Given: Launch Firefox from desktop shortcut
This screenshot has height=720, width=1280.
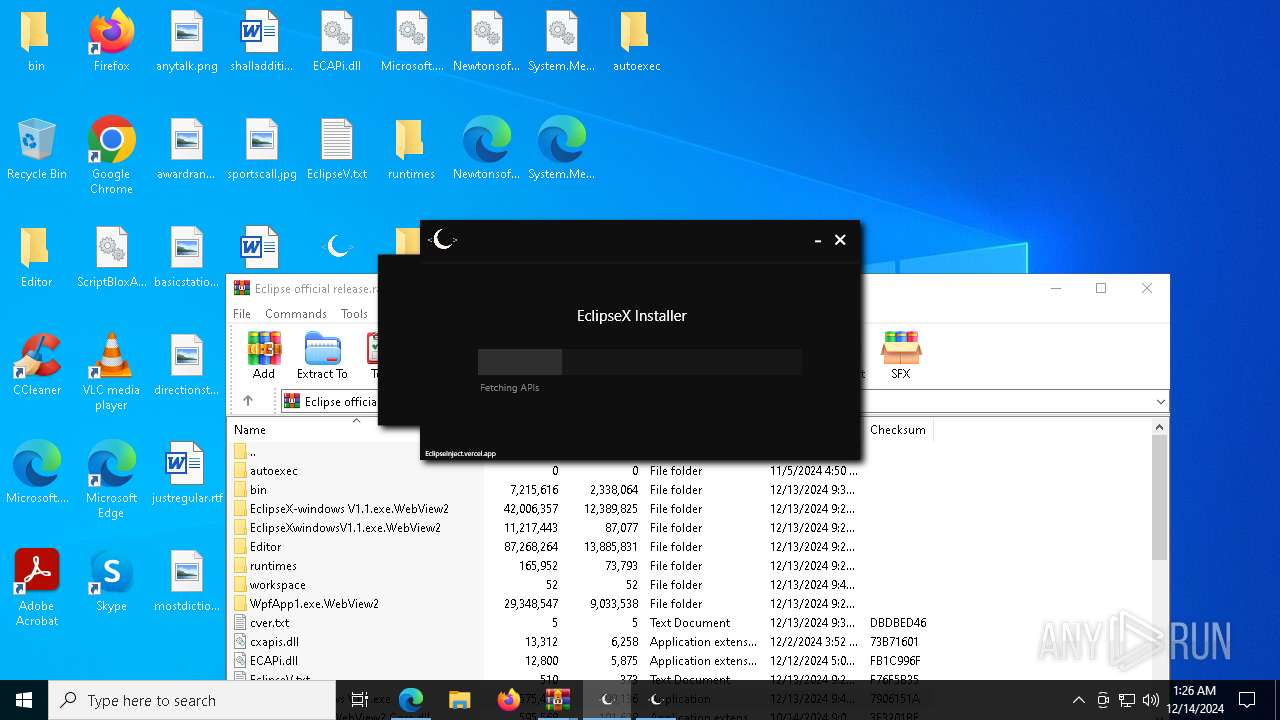Looking at the screenshot, I should coord(111,42).
